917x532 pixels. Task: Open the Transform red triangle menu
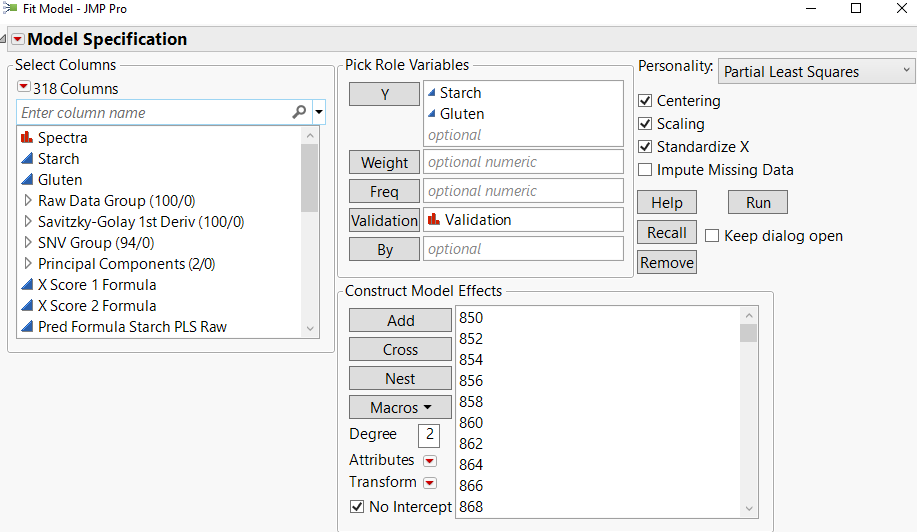430,483
